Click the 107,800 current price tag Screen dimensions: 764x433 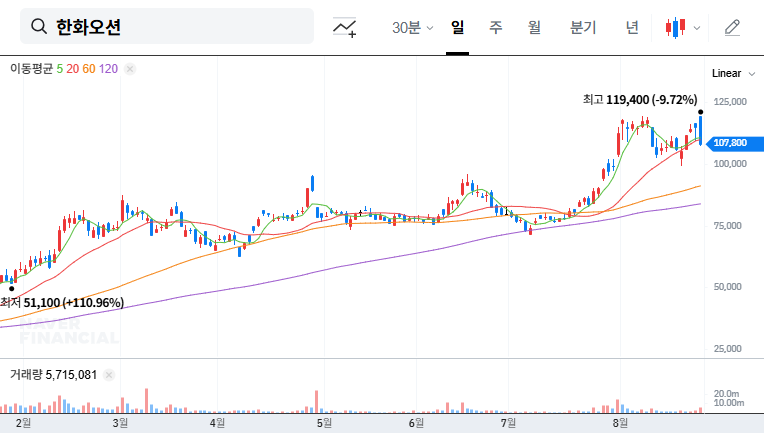click(x=734, y=143)
